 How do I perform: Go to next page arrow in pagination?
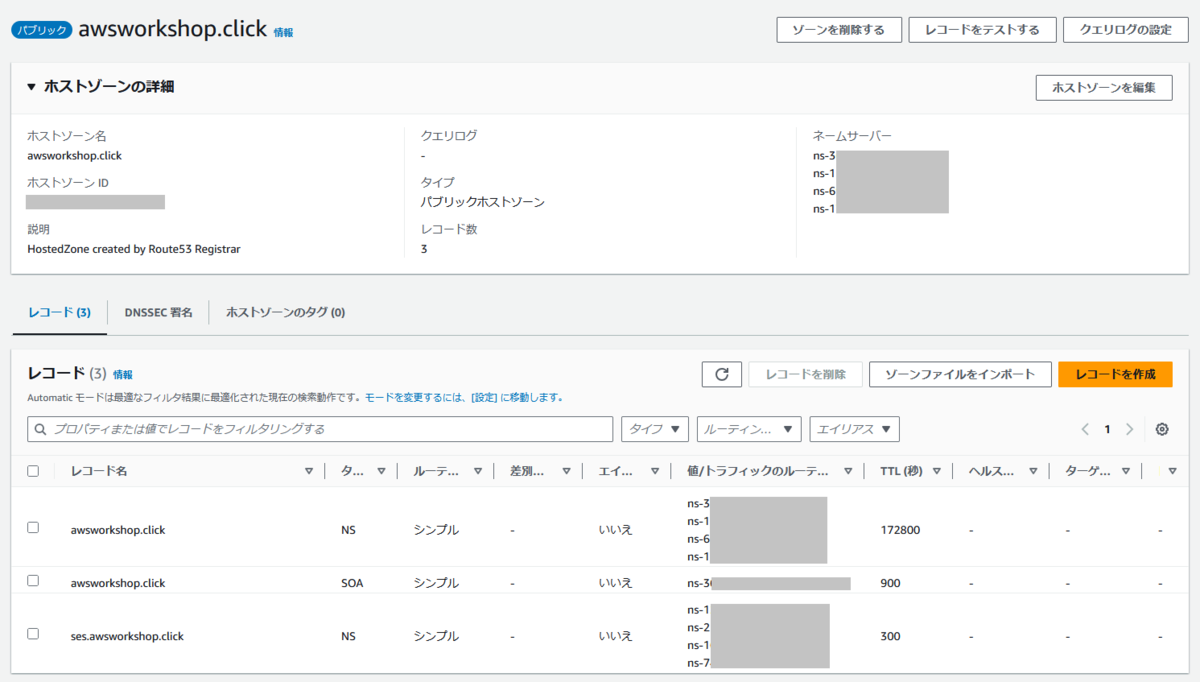click(x=1130, y=429)
